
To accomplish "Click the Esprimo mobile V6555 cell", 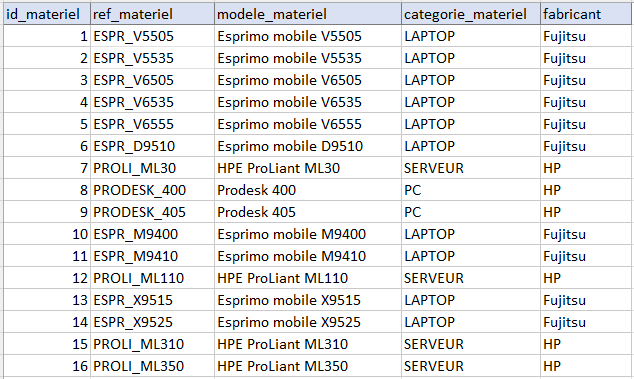I will point(308,124).
